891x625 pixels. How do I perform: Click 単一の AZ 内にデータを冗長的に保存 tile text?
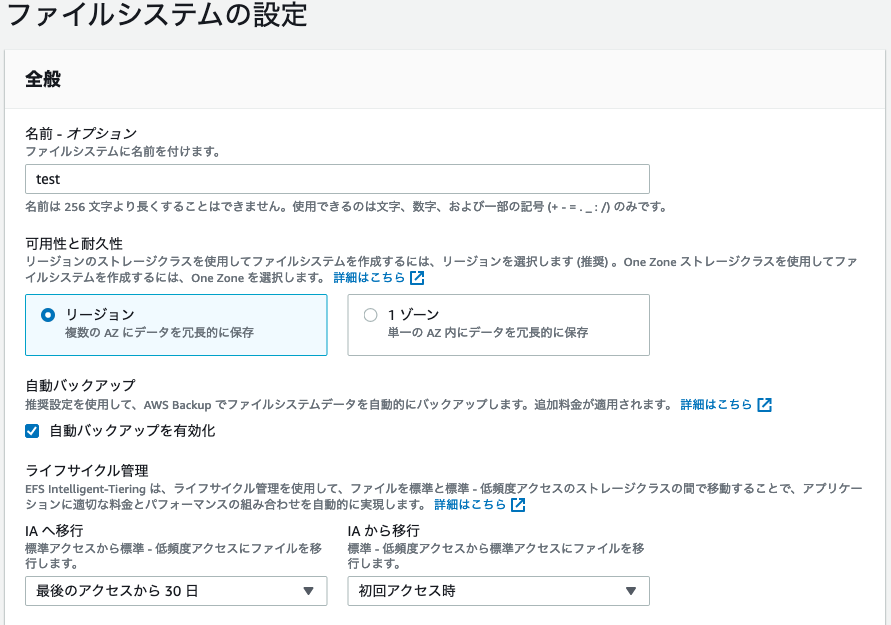click(488, 332)
